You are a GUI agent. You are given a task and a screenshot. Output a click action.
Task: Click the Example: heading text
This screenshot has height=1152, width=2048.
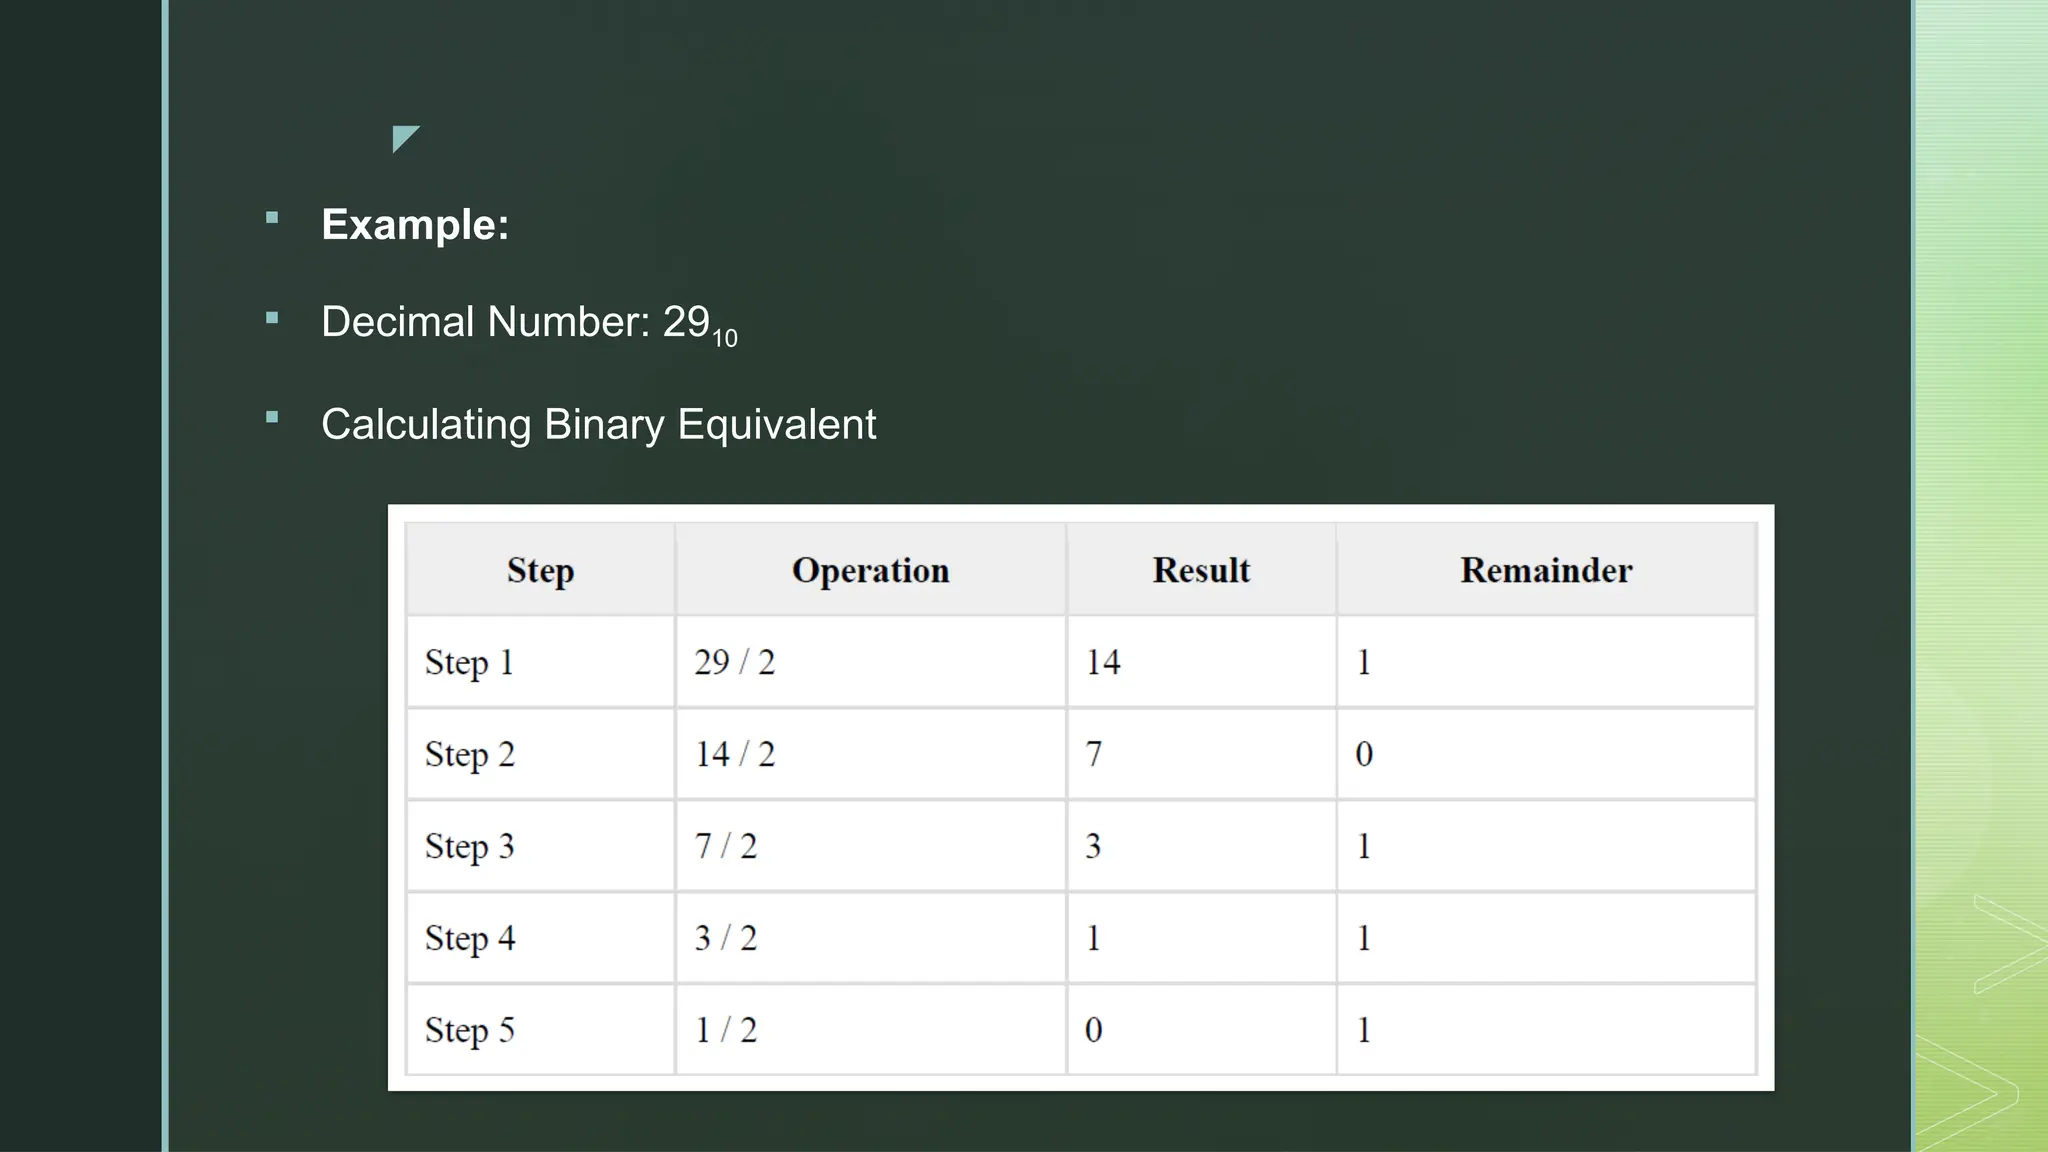coord(415,225)
